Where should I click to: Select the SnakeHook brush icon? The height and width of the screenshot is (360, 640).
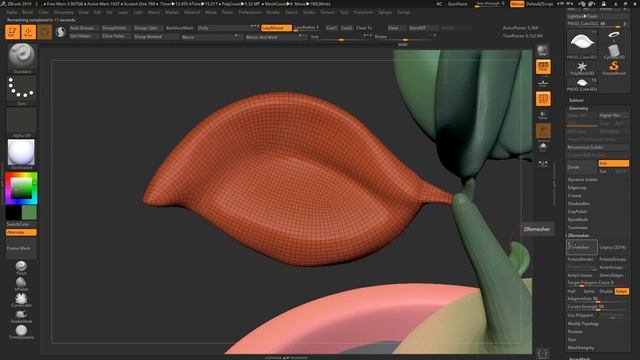21,316
